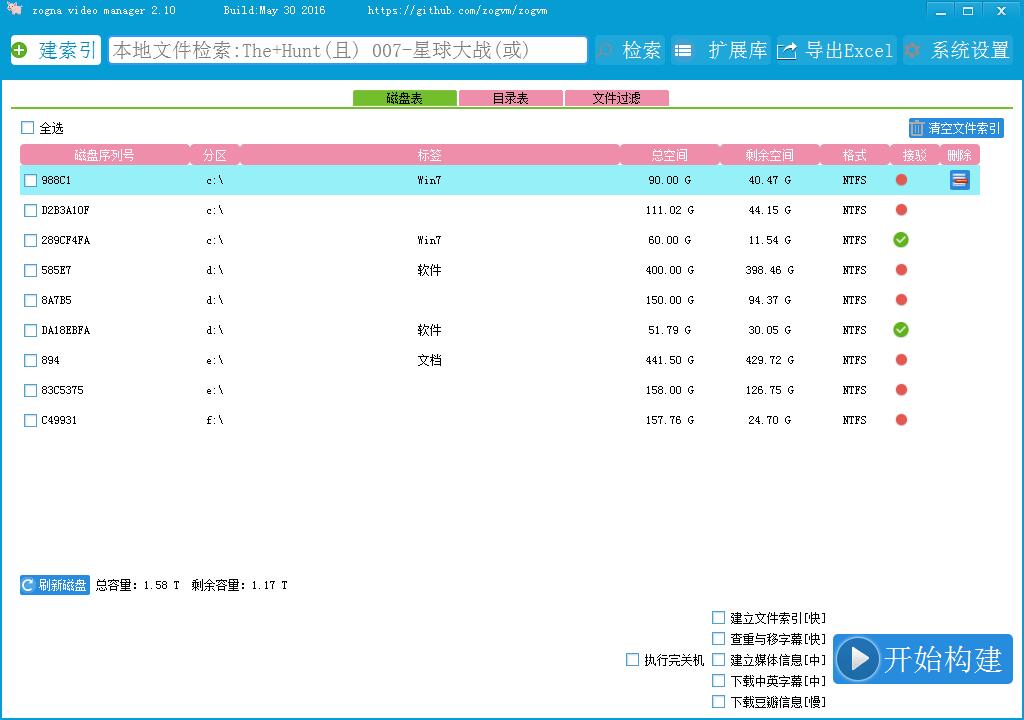This screenshot has width=1024, height=720.
Task: Check the box for disk 83C5375
Action: (x=30, y=391)
